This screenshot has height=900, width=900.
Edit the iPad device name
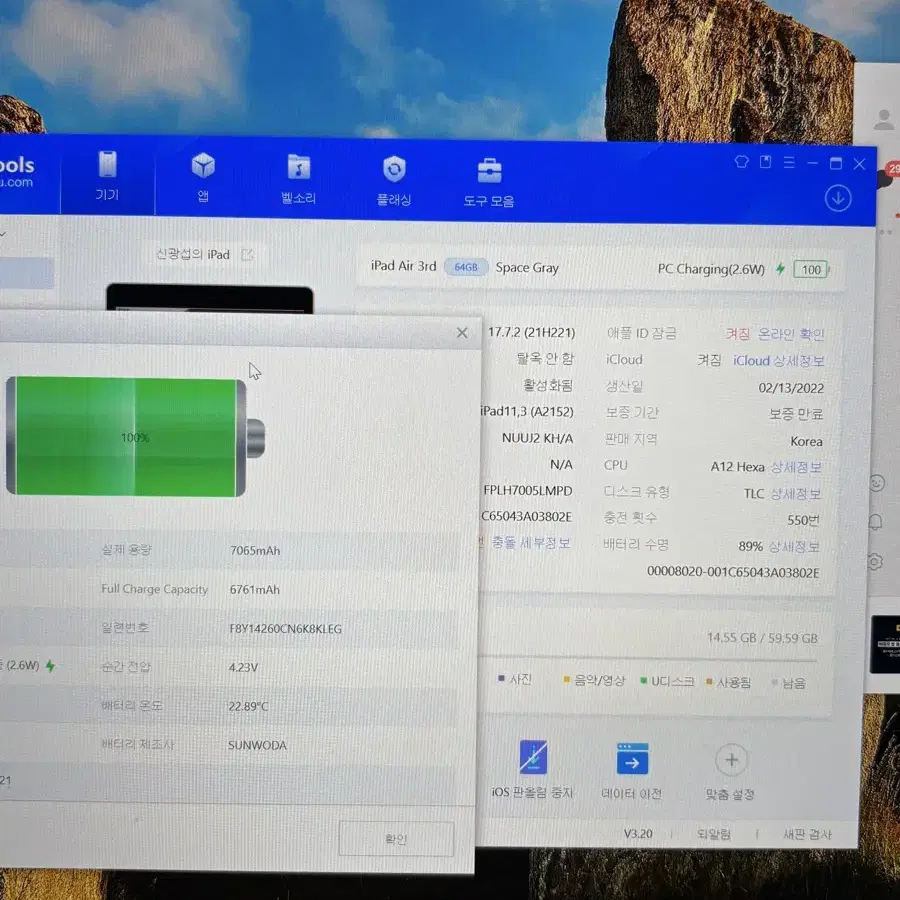247,255
